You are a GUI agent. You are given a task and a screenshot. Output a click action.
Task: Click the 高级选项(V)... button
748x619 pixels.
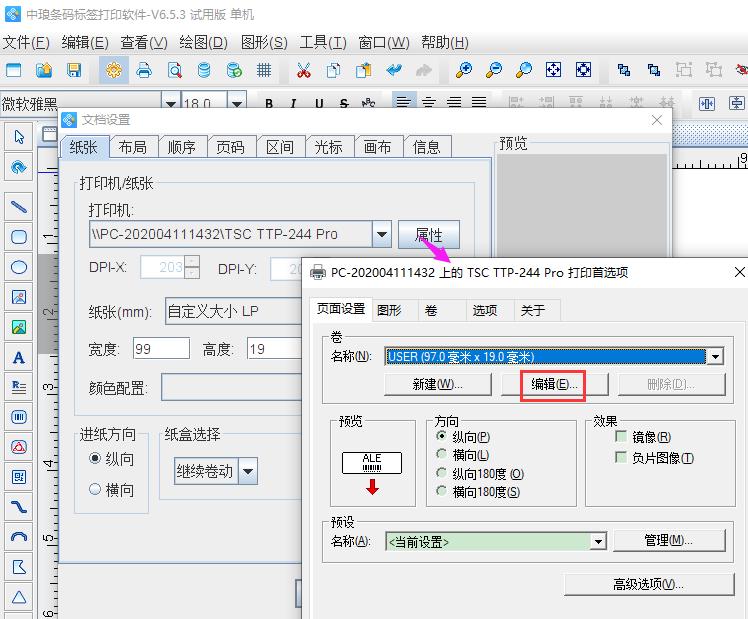[x=649, y=584]
